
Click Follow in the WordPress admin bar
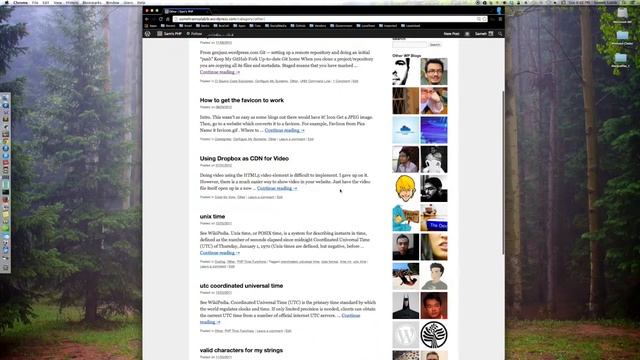click(x=194, y=34)
